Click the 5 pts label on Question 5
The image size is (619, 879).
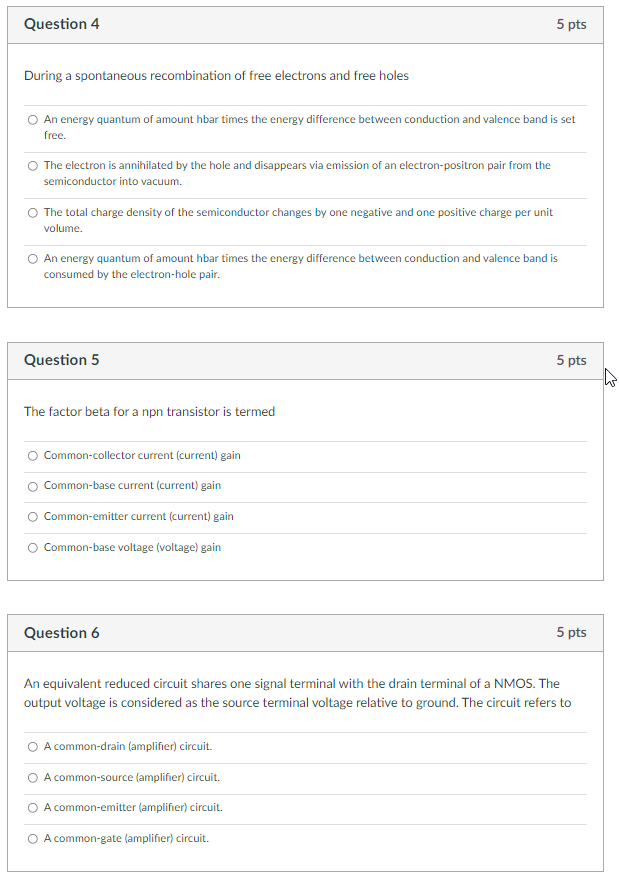[571, 360]
